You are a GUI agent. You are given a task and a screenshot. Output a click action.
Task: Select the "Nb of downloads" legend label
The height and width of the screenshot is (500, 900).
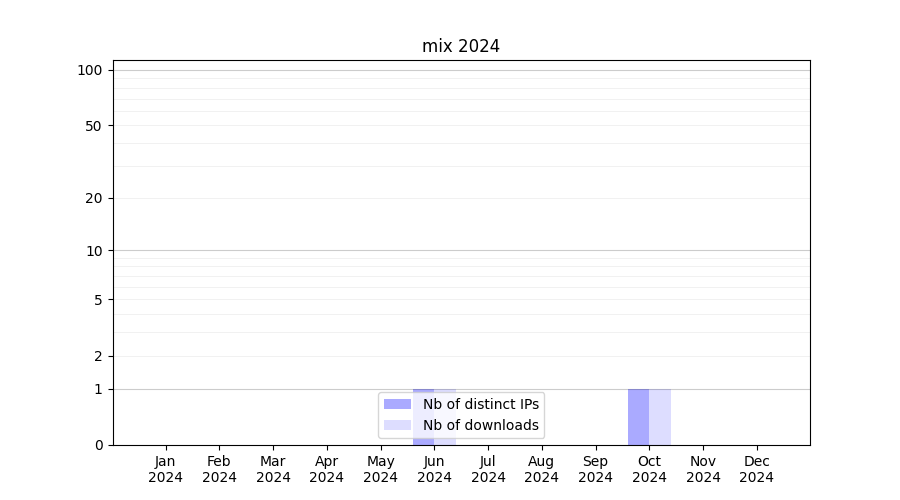coord(480,425)
